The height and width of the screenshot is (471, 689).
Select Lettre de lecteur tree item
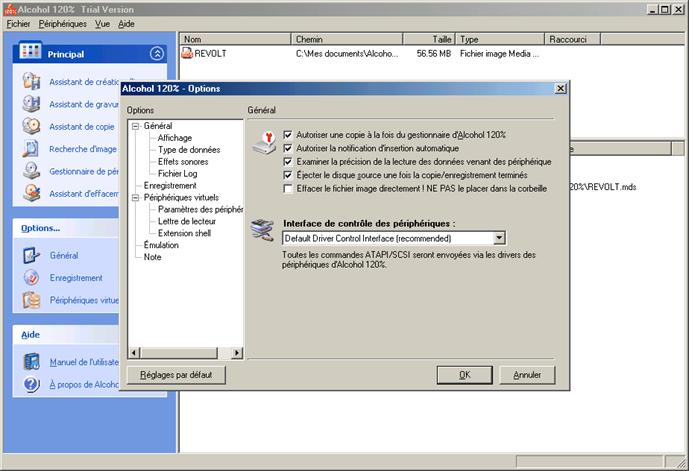tap(187, 221)
